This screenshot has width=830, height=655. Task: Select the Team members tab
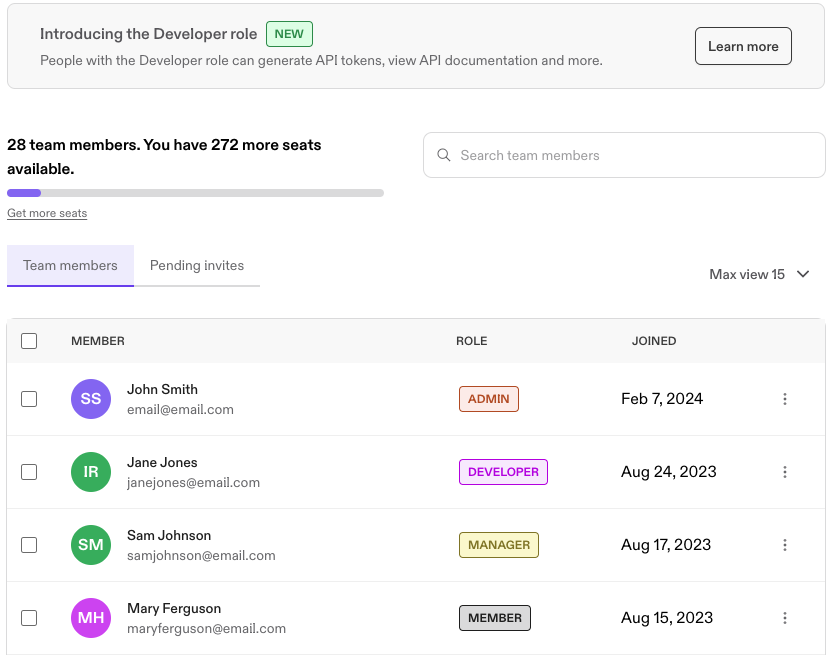70,266
